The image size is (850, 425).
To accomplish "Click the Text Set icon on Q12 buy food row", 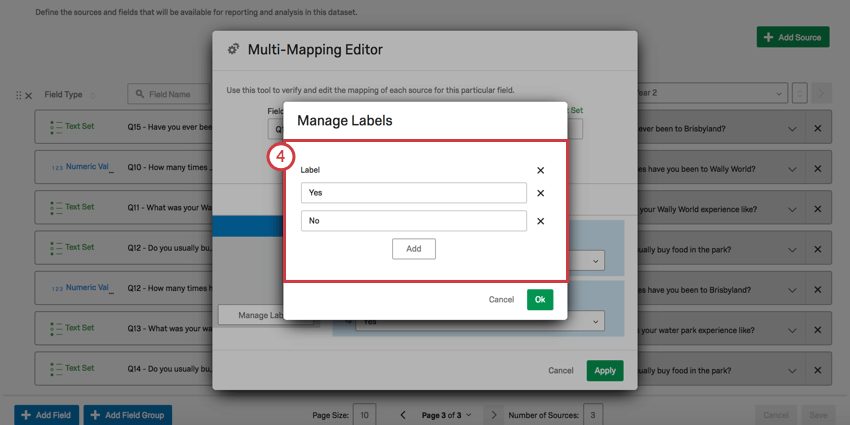I will pos(55,248).
